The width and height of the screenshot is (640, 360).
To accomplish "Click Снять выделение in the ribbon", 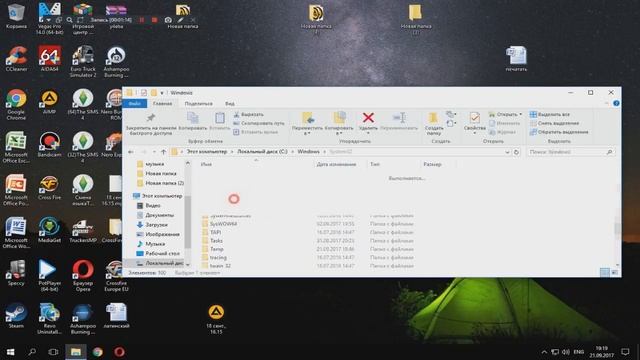I will coord(554,123).
